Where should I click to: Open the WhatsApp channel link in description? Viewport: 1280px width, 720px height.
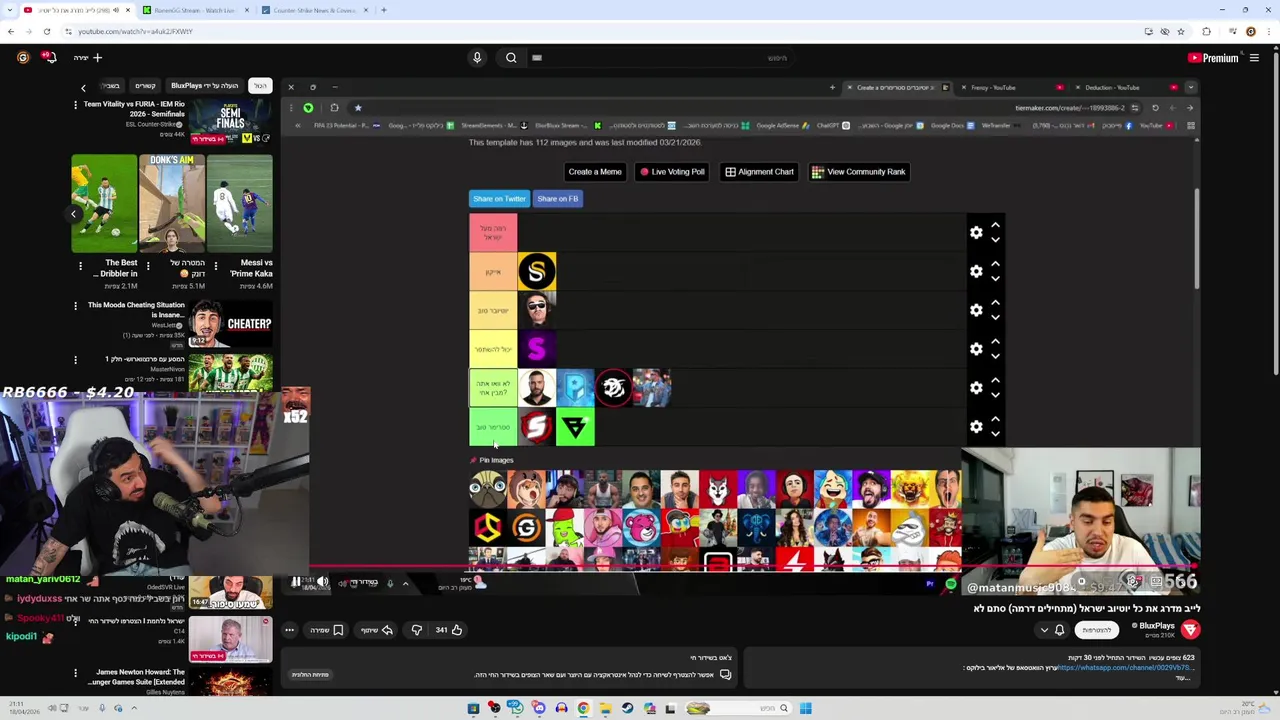tap(1125, 668)
